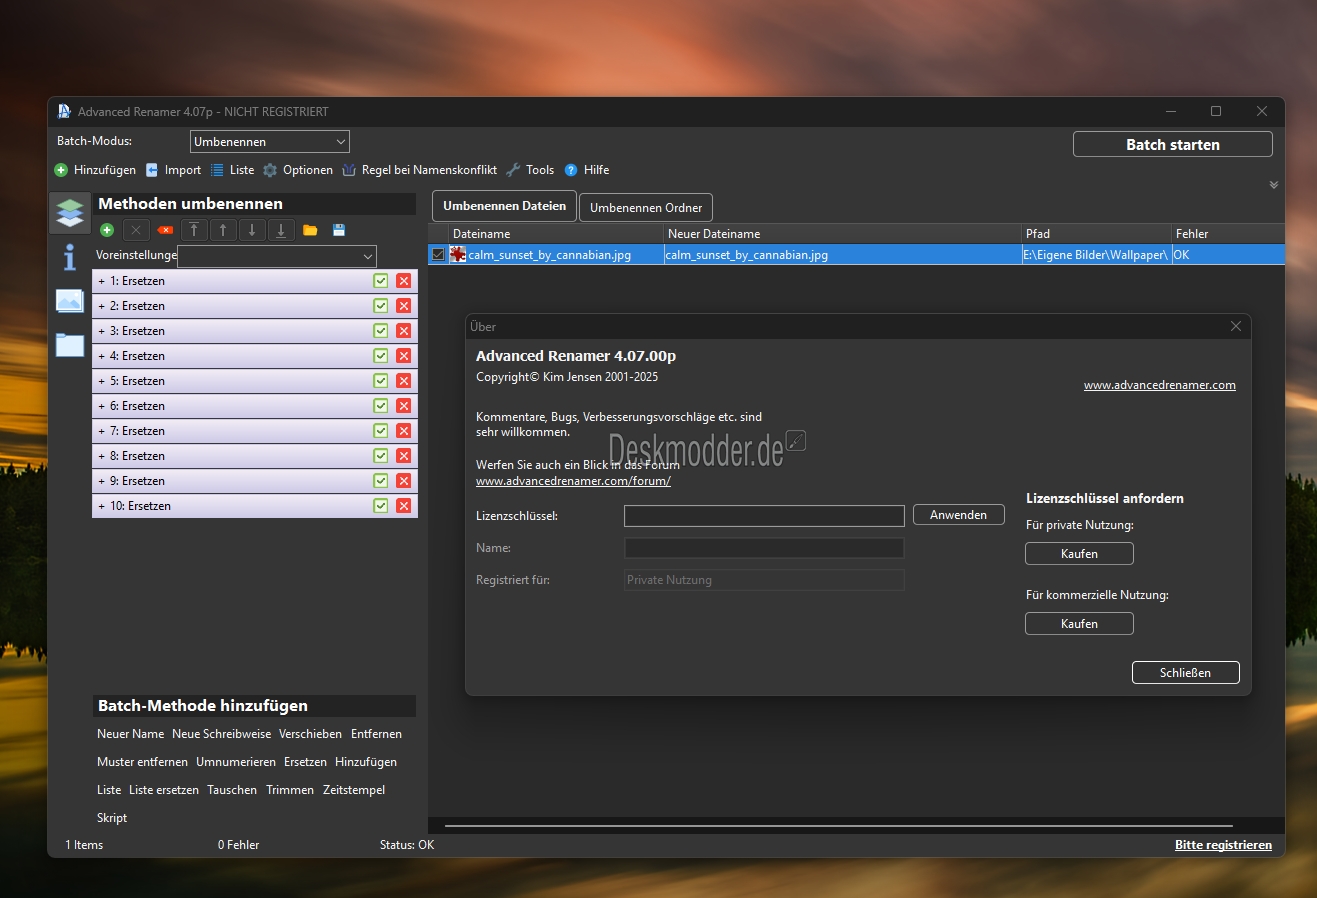Add the Umnumerieren batch method
Screen dimensions: 1317x898
tap(236, 762)
